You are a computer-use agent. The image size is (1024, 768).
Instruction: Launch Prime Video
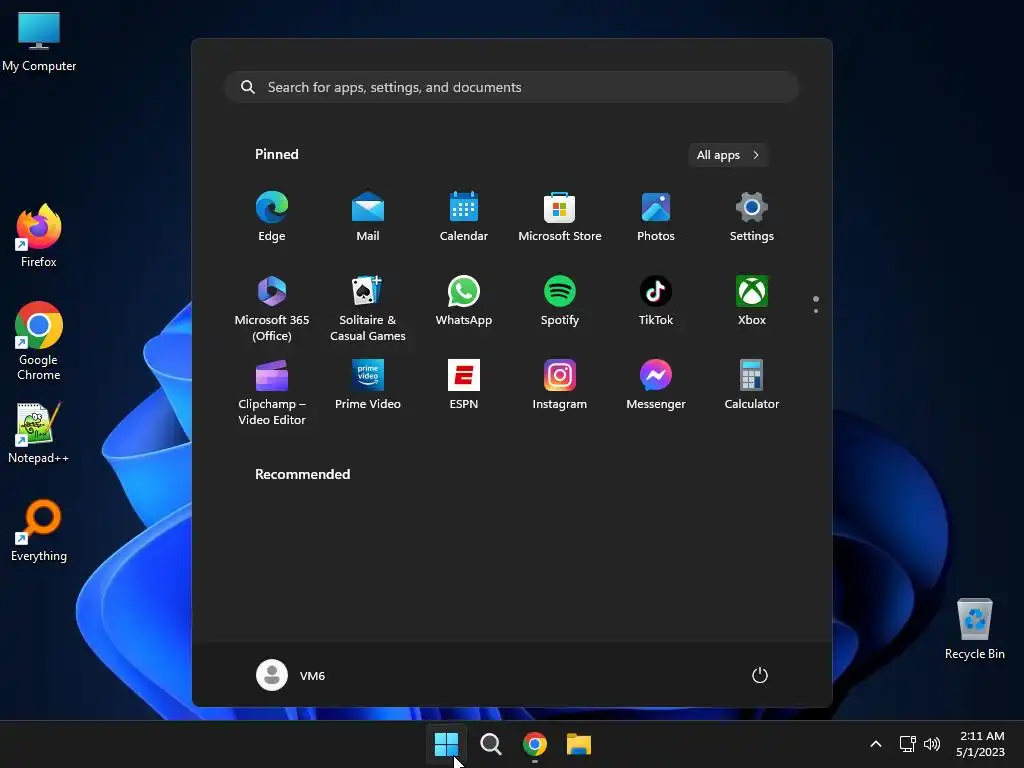tap(368, 385)
